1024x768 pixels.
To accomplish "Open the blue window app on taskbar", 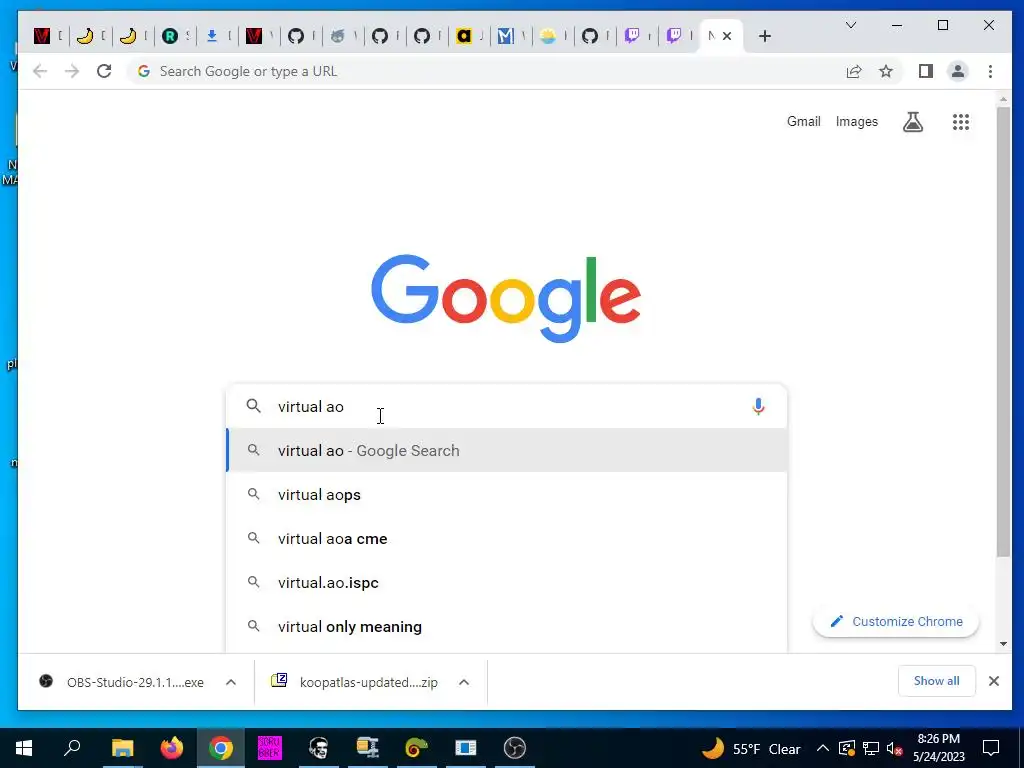I will tap(466, 748).
